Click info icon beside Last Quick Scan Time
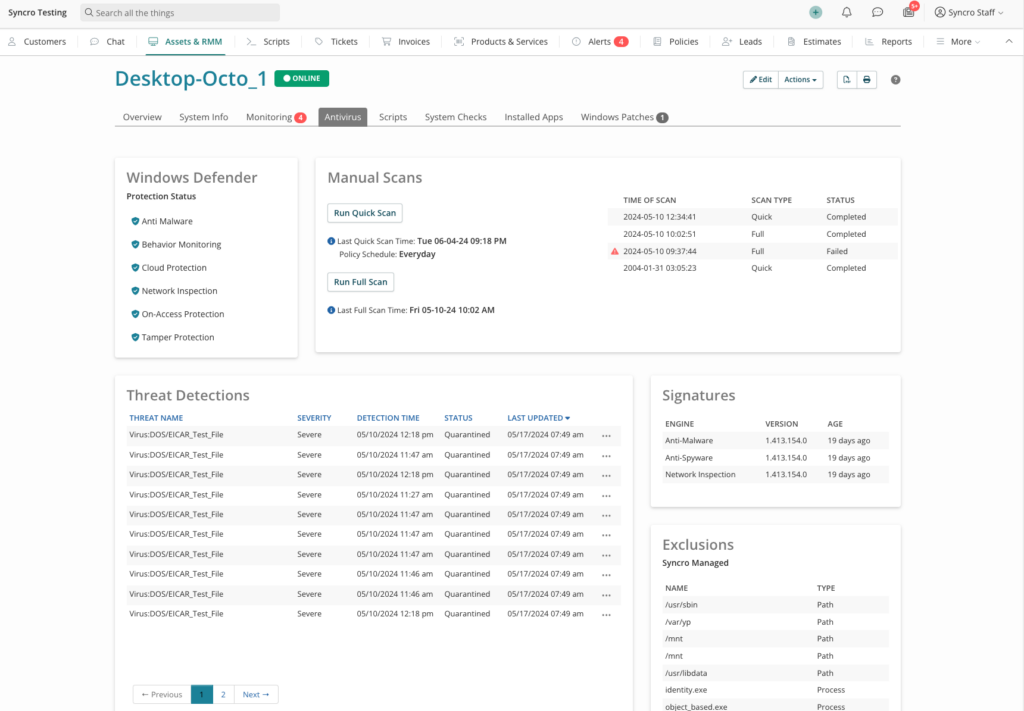Screen dimensions: 1024x711 coord(331,241)
